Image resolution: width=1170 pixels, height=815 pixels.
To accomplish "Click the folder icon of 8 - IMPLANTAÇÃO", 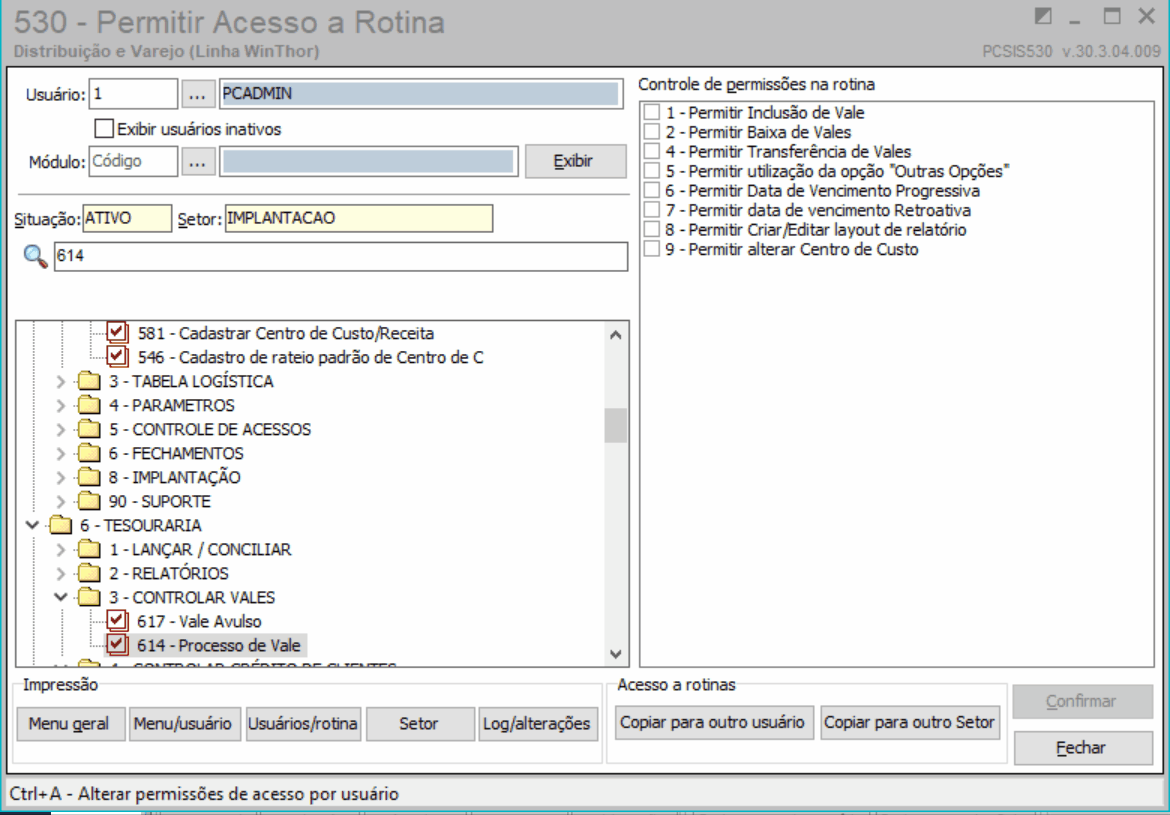I will (90, 478).
